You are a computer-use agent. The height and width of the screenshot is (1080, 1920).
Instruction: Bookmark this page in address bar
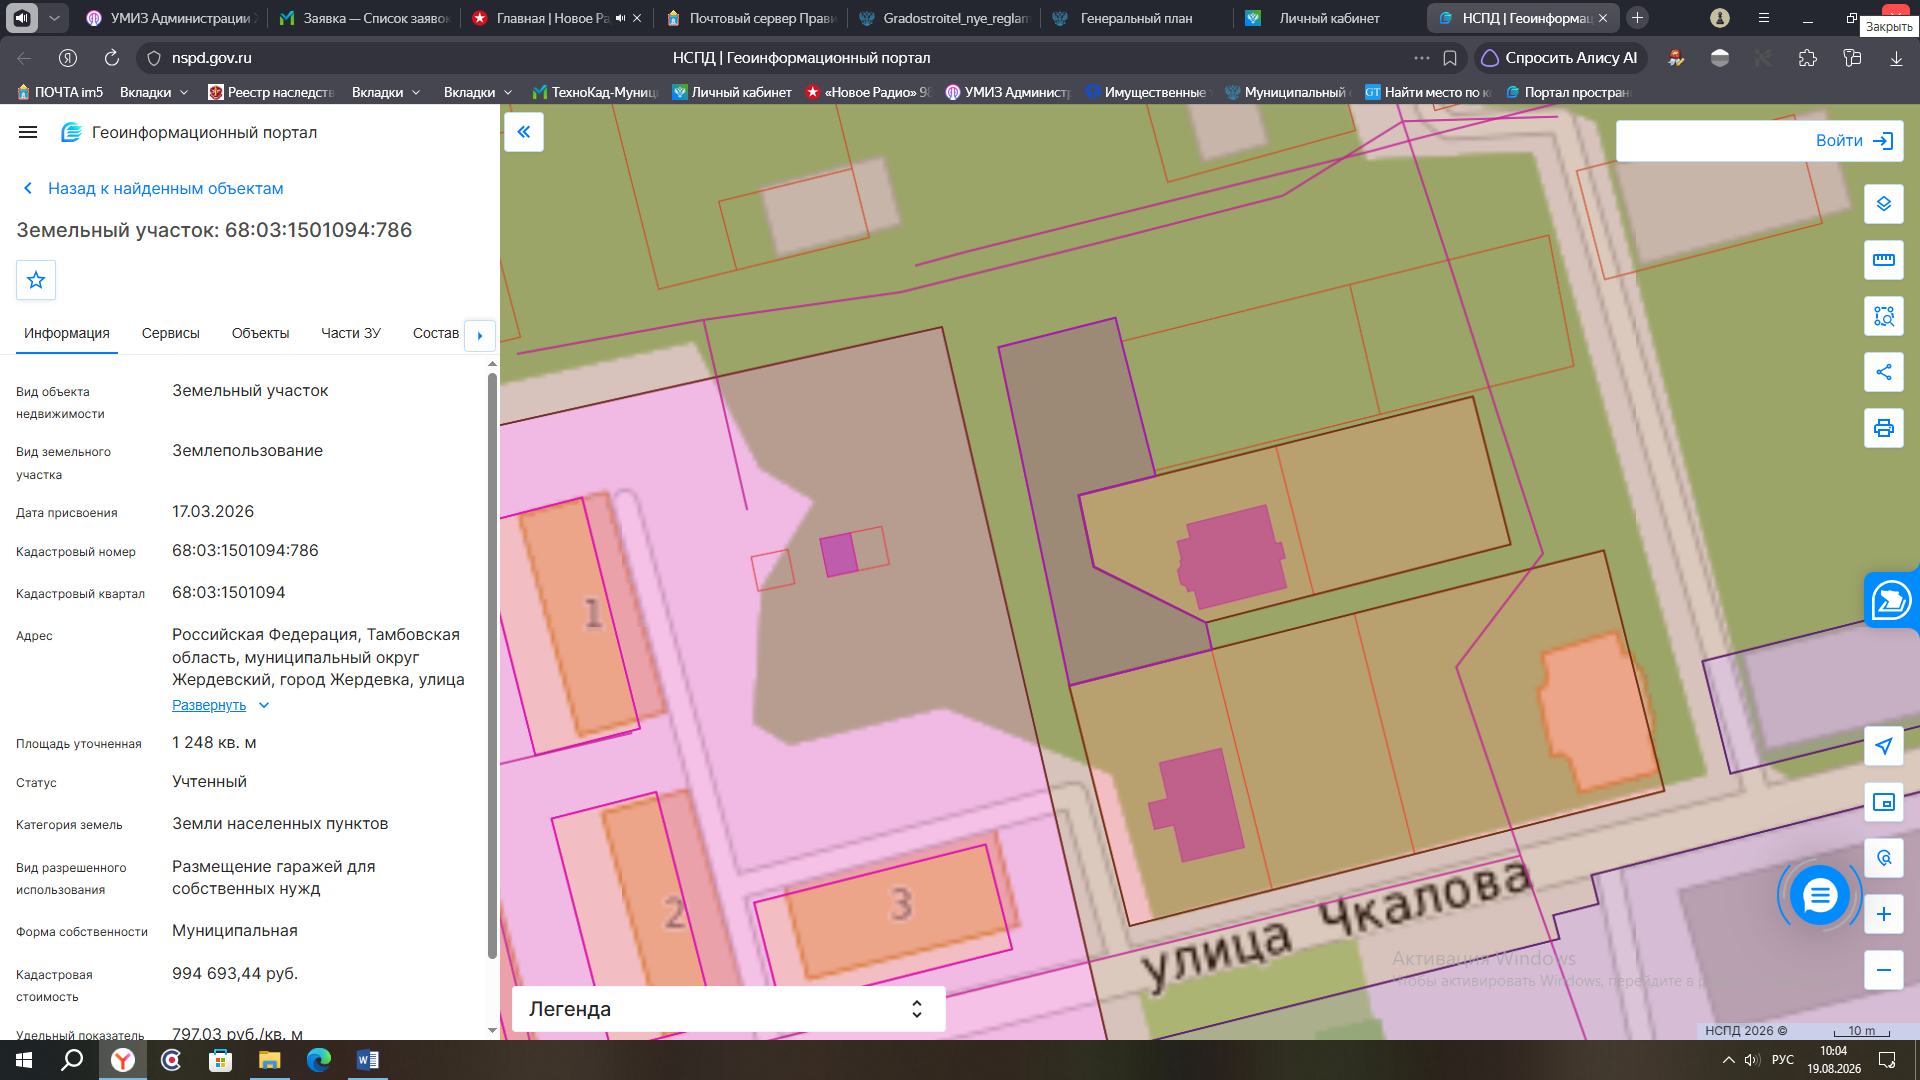point(1450,58)
